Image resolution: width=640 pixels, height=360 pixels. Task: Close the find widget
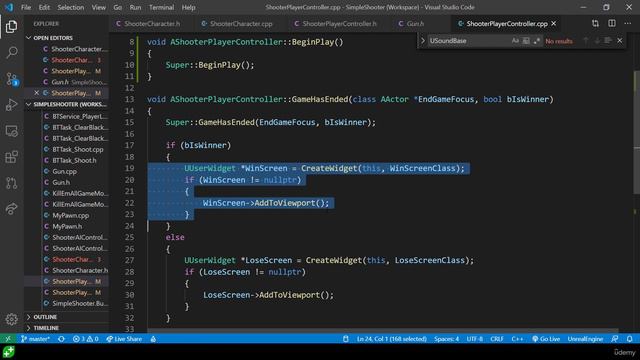click(620, 41)
